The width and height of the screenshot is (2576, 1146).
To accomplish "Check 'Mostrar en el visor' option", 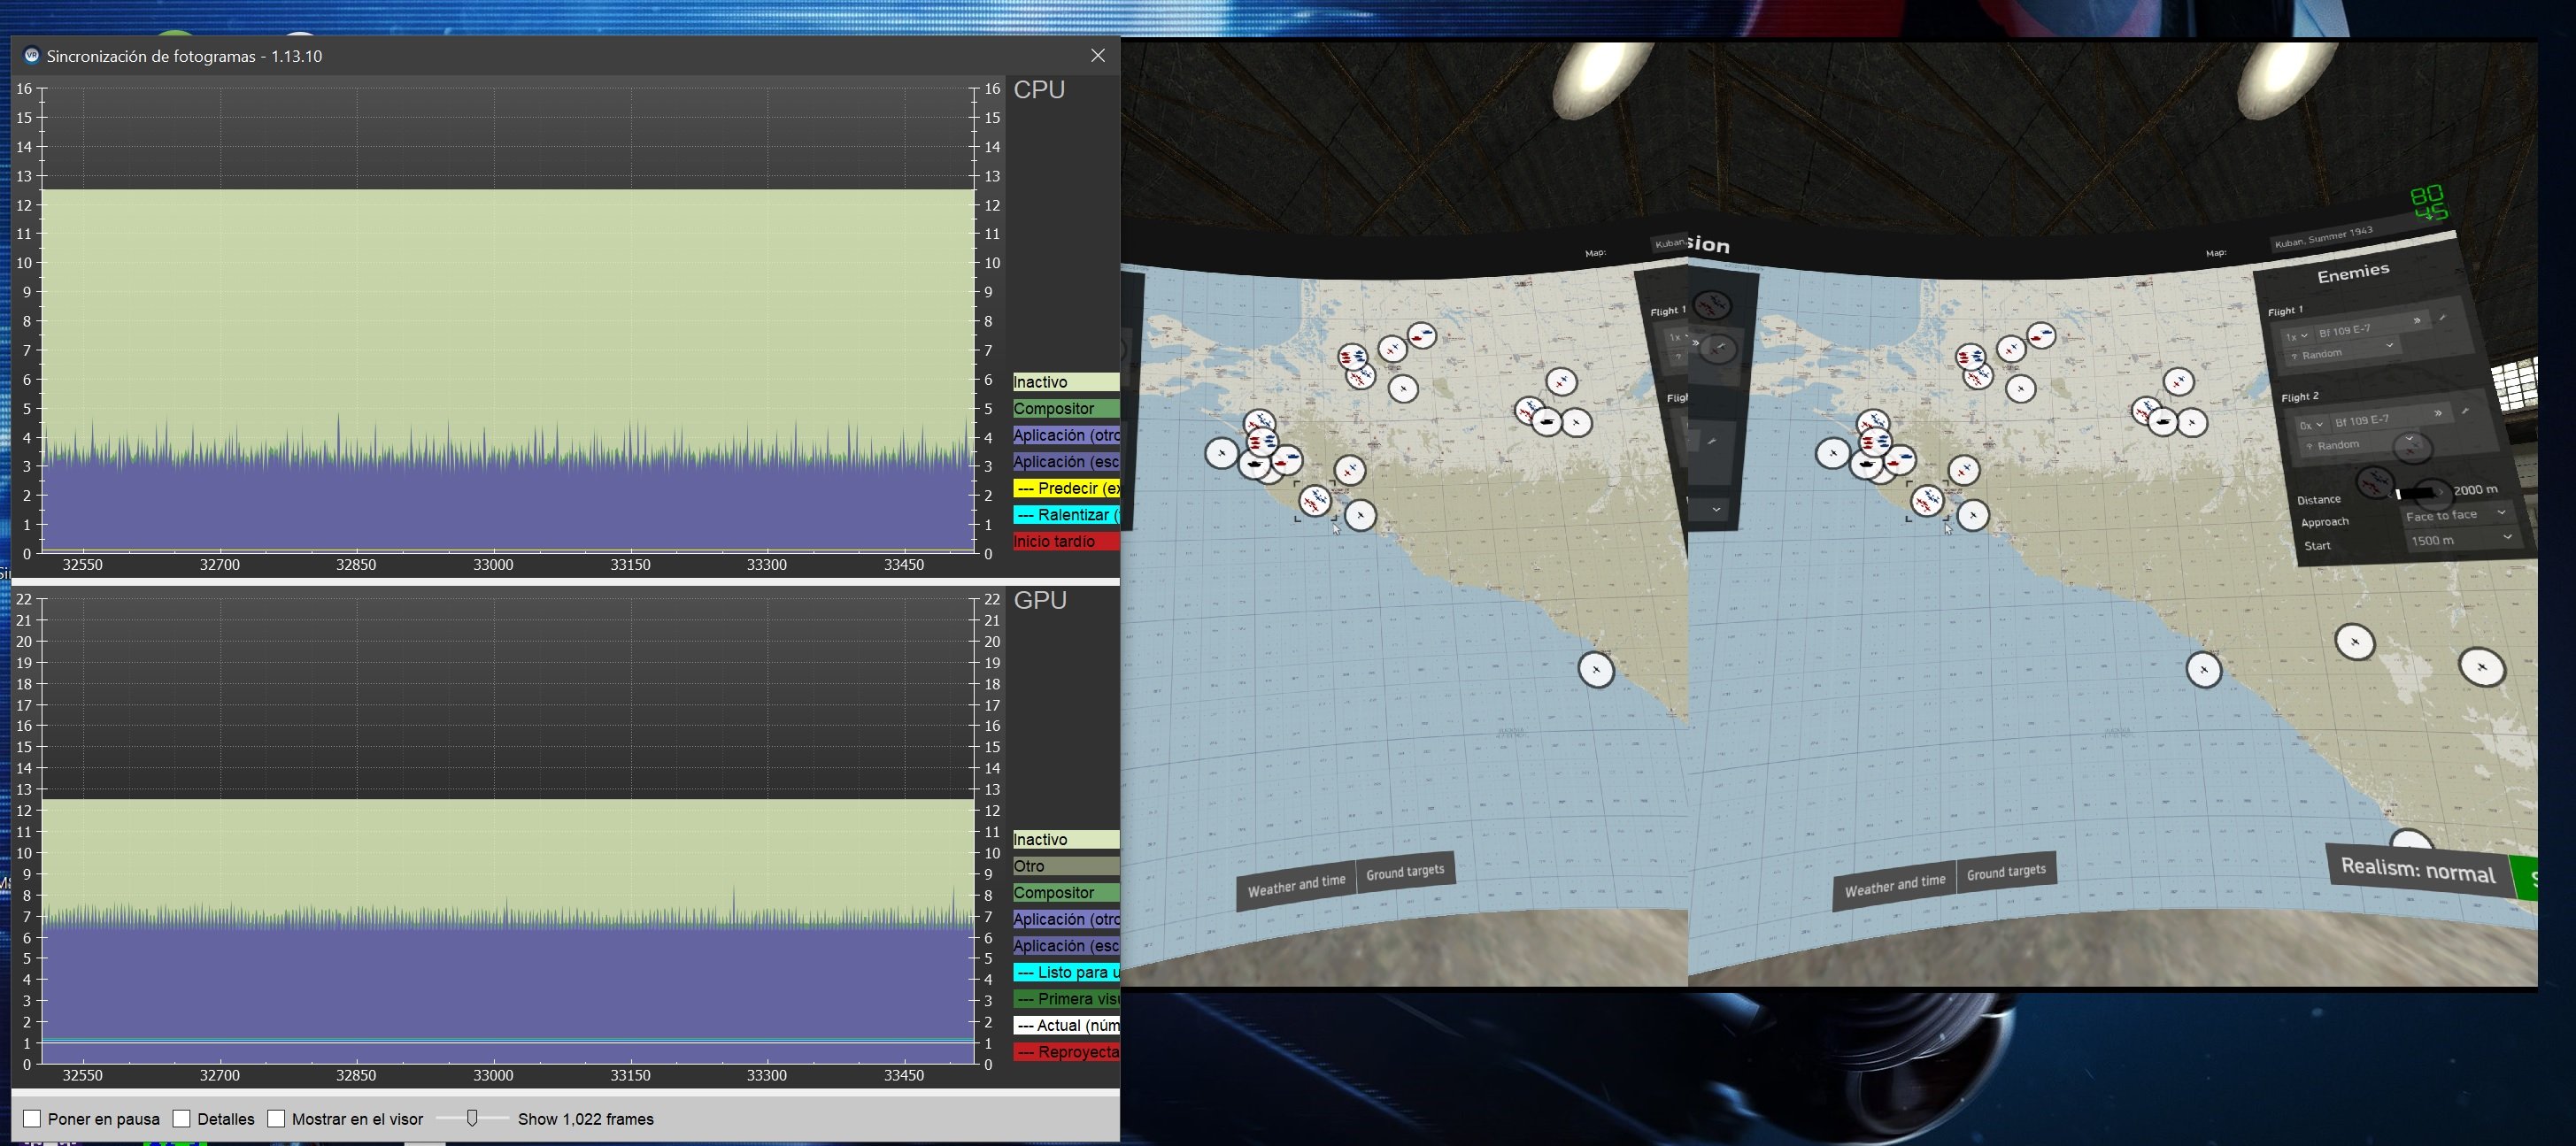I will point(277,1119).
